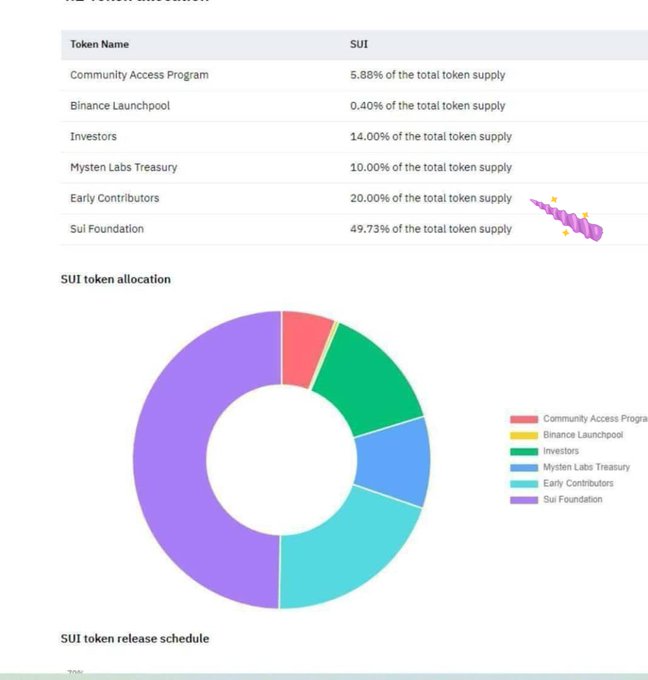The width and height of the screenshot is (648, 680).
Task: Click '0.40% of the total token supply'
Action: click(x=428, y=106)
